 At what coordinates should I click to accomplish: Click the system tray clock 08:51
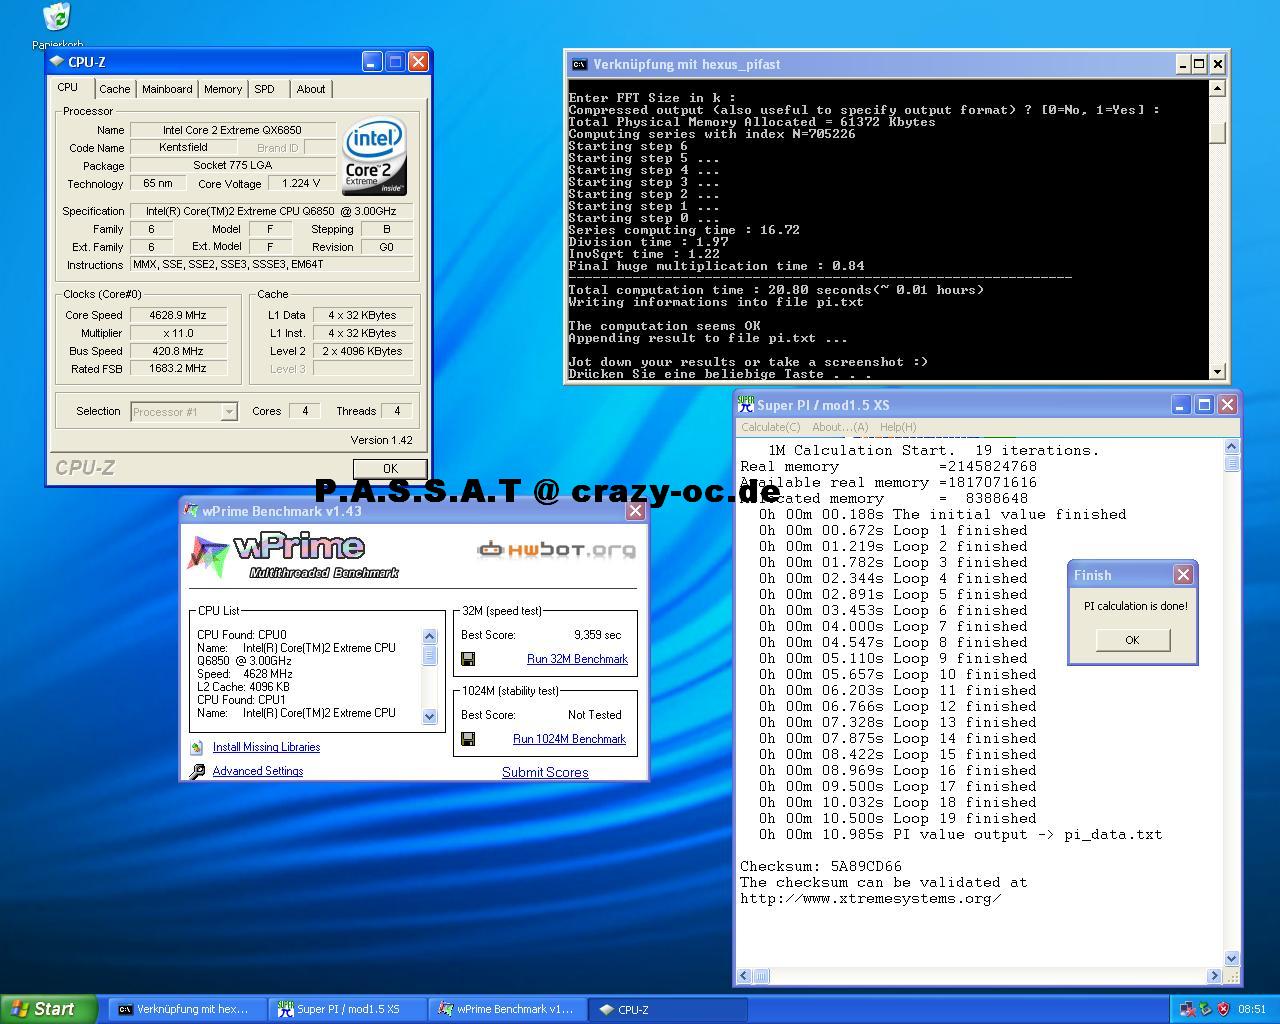tap(1252, 1009)
